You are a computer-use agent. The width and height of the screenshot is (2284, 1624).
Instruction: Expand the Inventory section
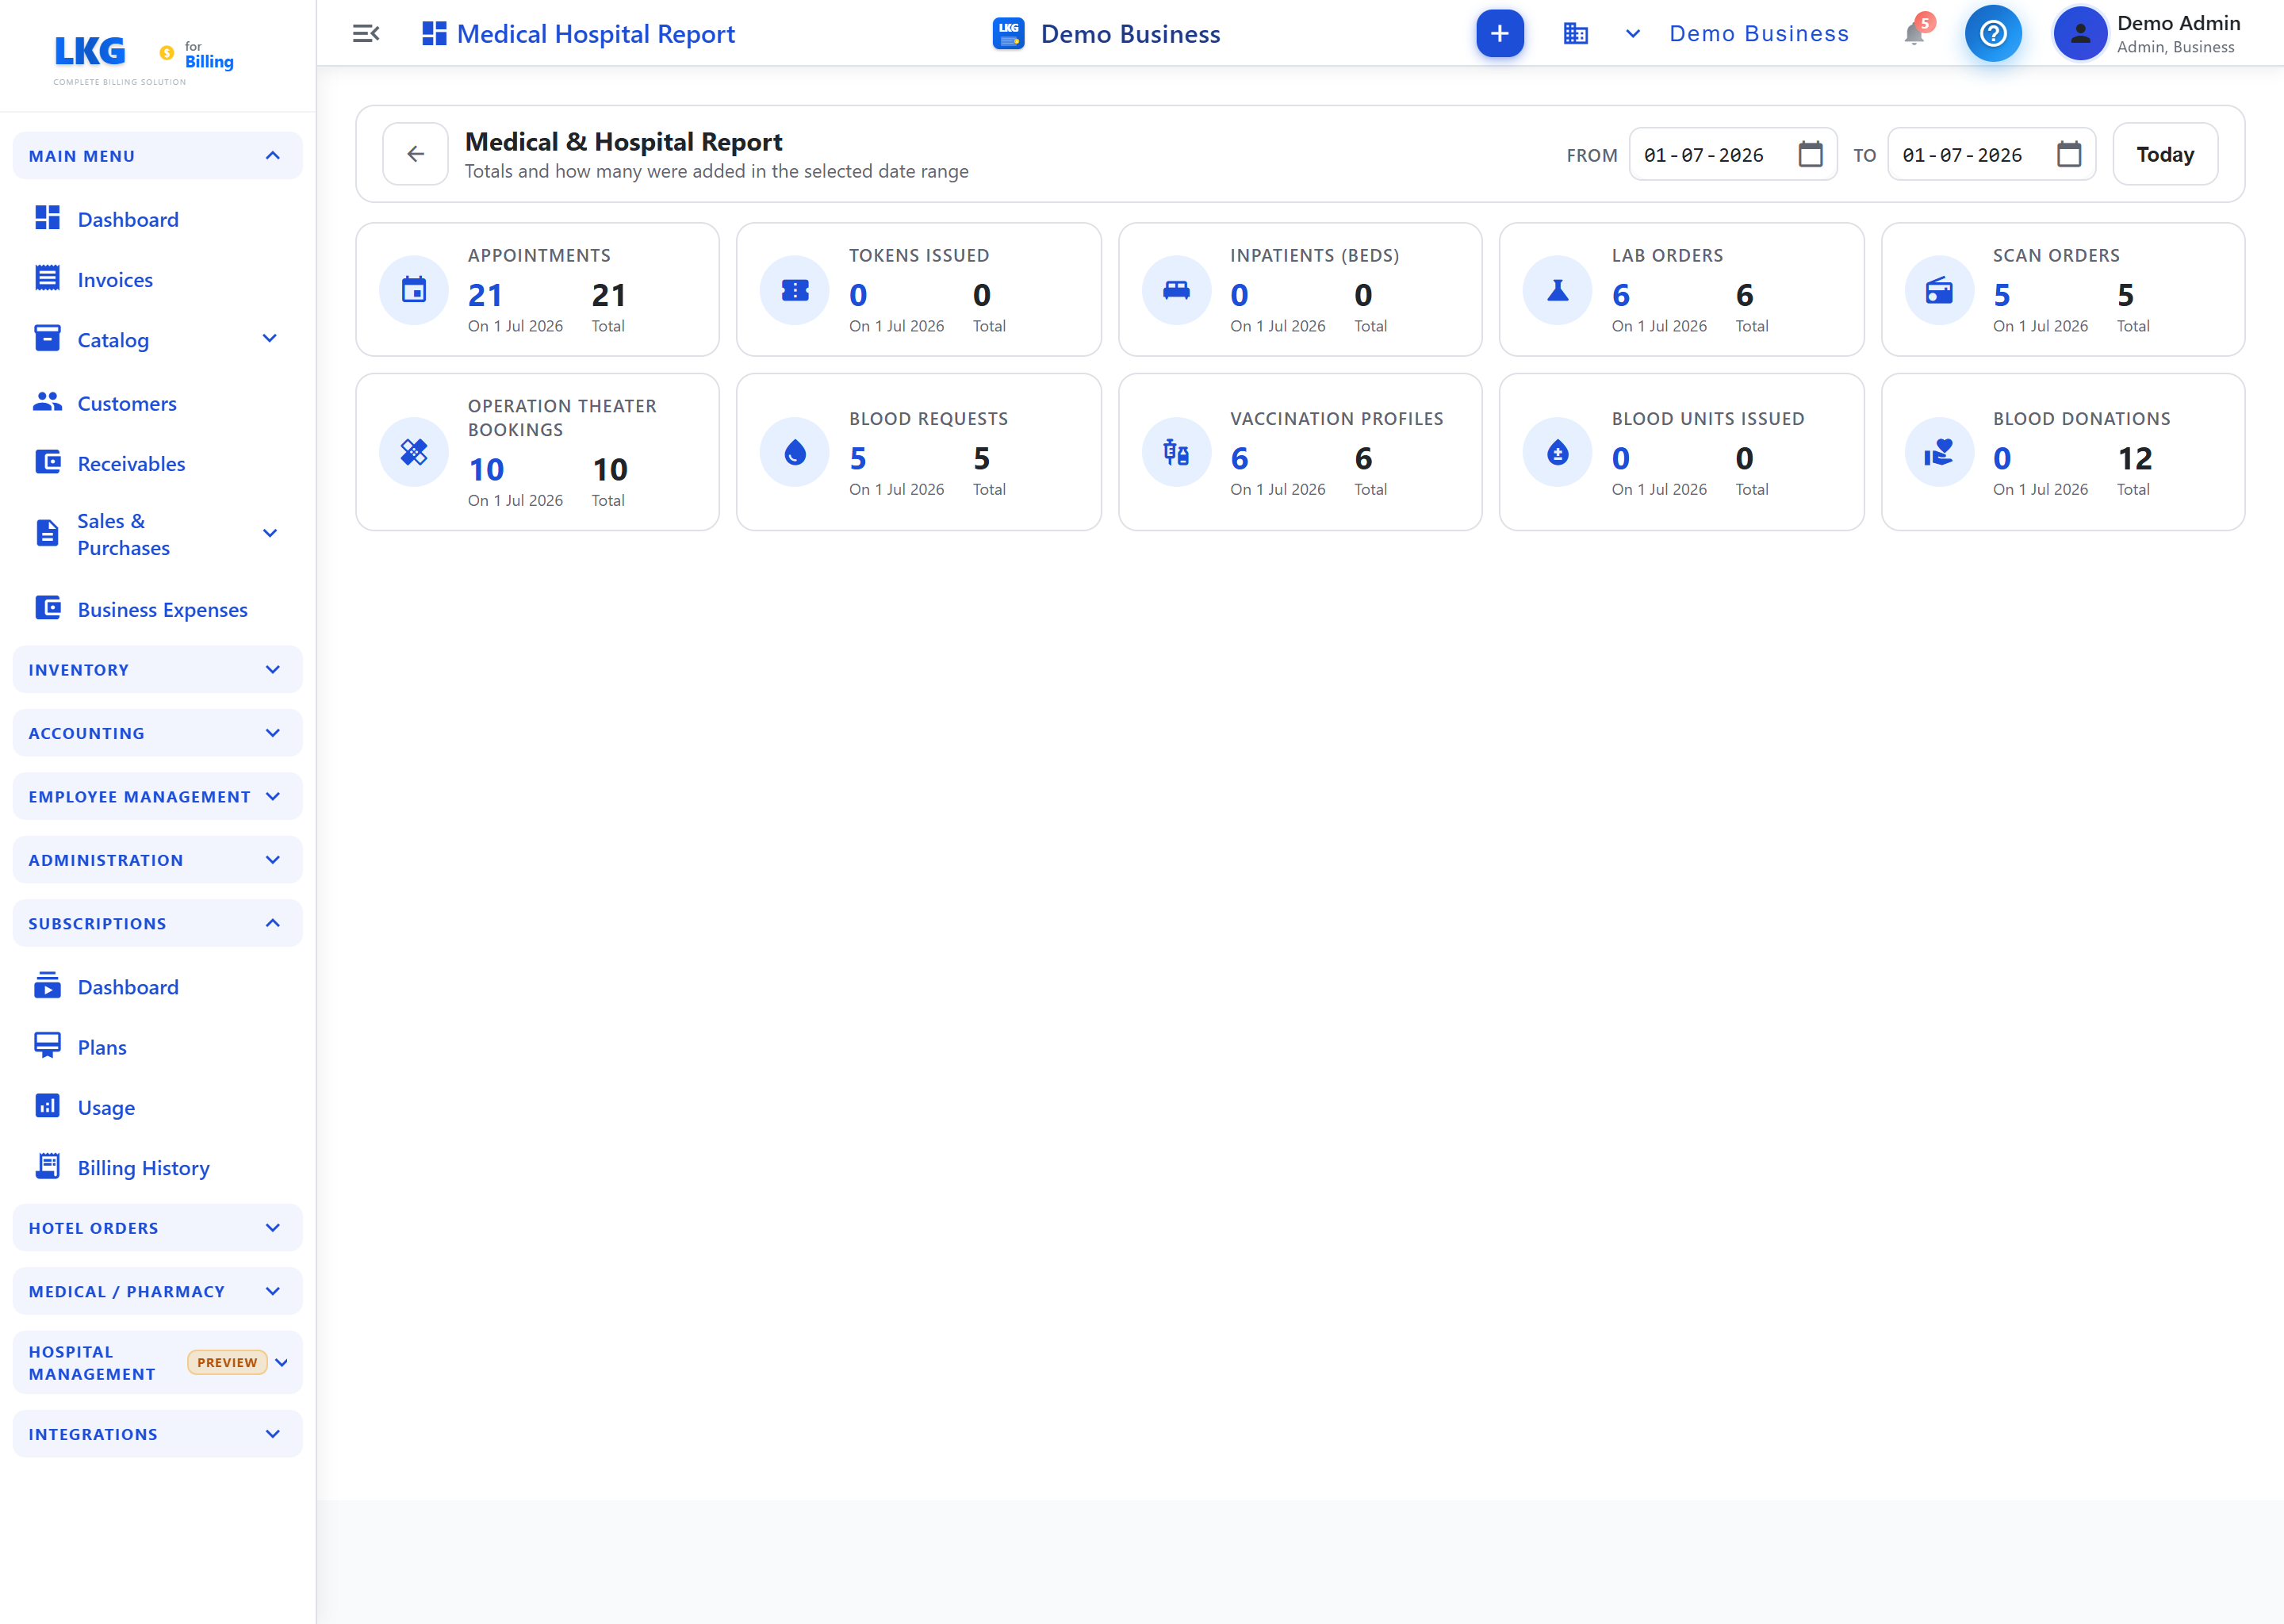[157, 669]
